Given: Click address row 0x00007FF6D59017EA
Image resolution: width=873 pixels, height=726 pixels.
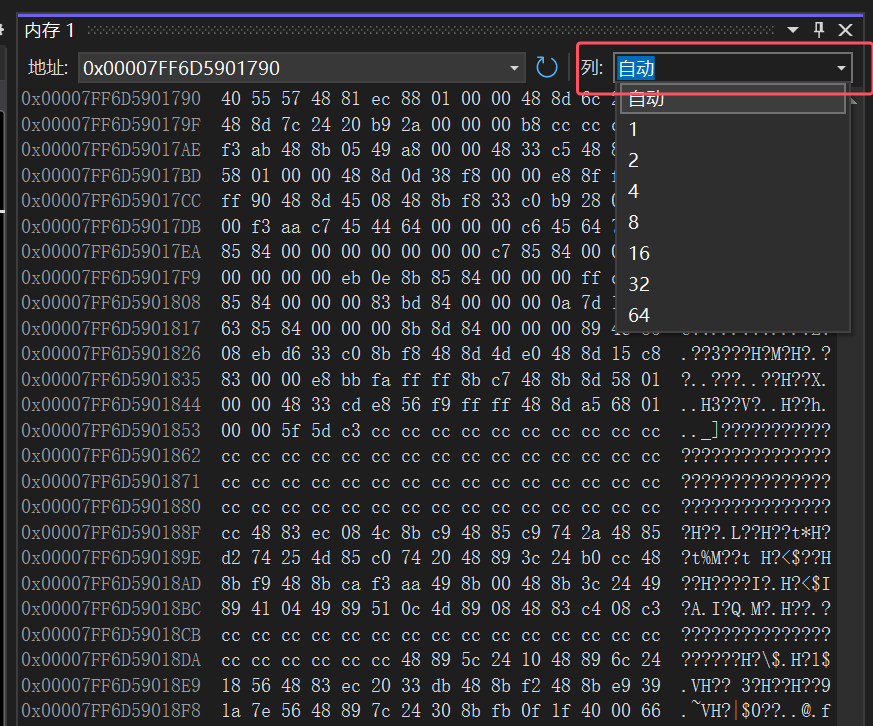Looking at the screenshot, I should pos(111,252).
